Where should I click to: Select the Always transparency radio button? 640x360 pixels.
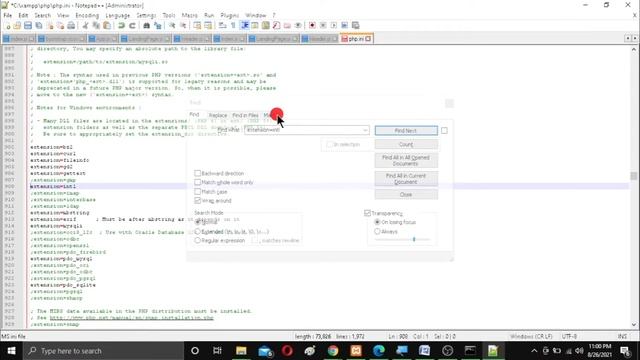(377, 231)
